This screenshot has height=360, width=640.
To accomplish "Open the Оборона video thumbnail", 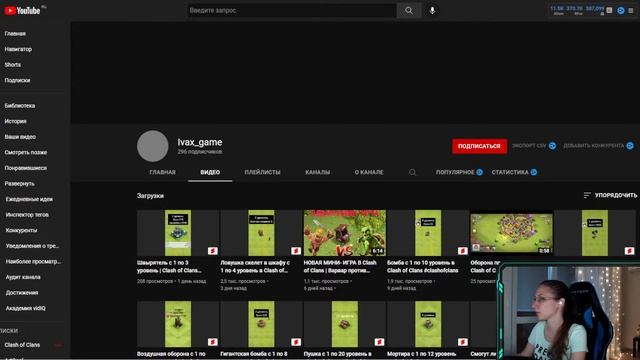I will coord(511,233).
